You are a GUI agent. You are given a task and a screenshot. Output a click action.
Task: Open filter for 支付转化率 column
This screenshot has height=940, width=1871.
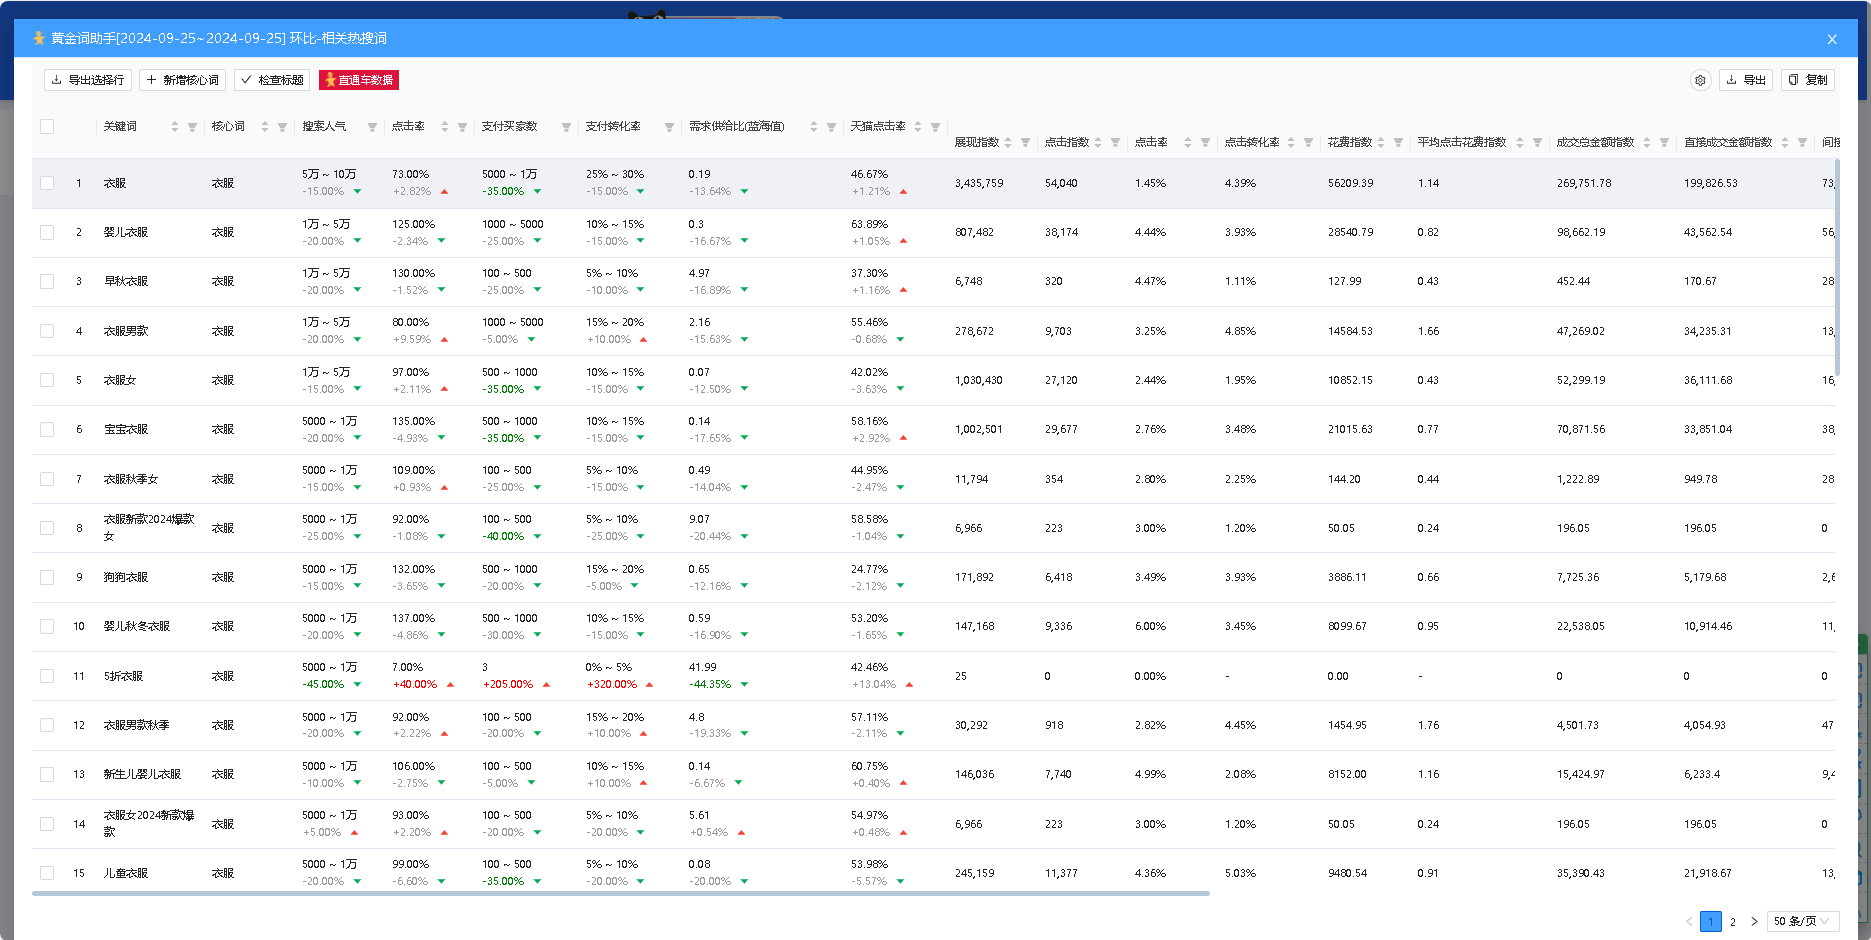[x=669, y=127]
